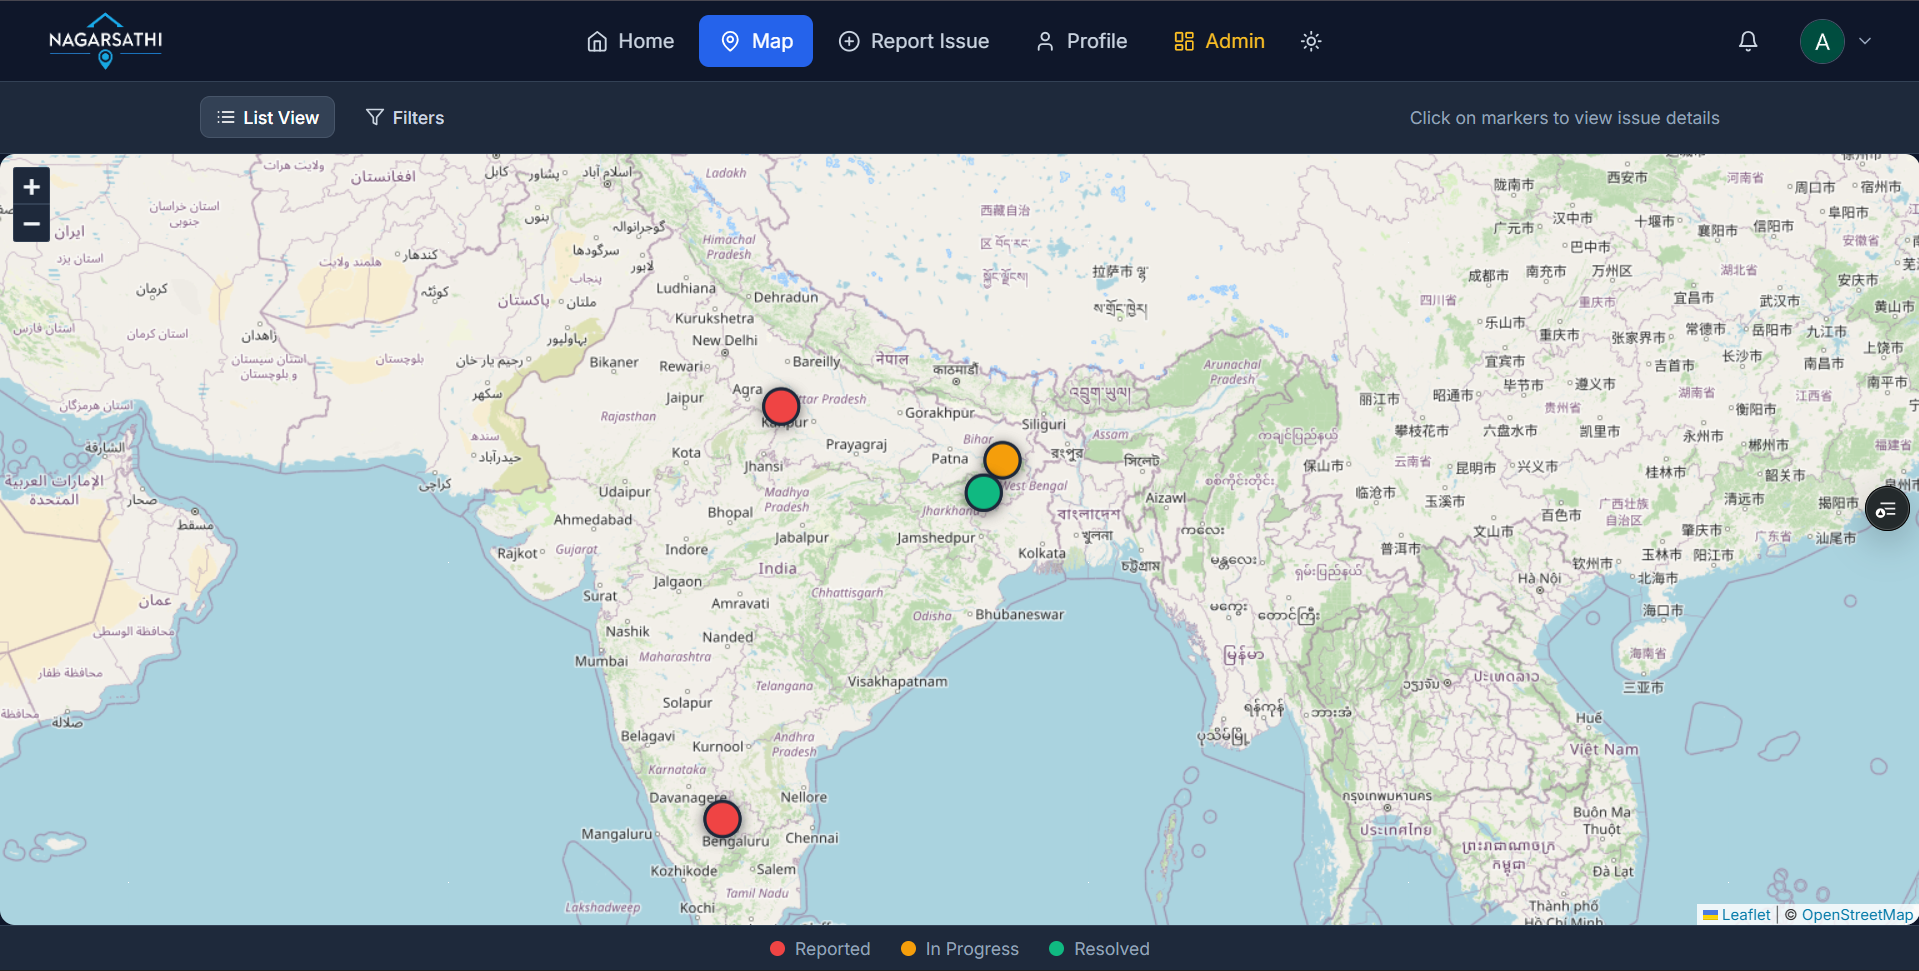Select the red marker near Bengaluru
This screenshot has height=971, width=1919.
(x=722, y=819)
